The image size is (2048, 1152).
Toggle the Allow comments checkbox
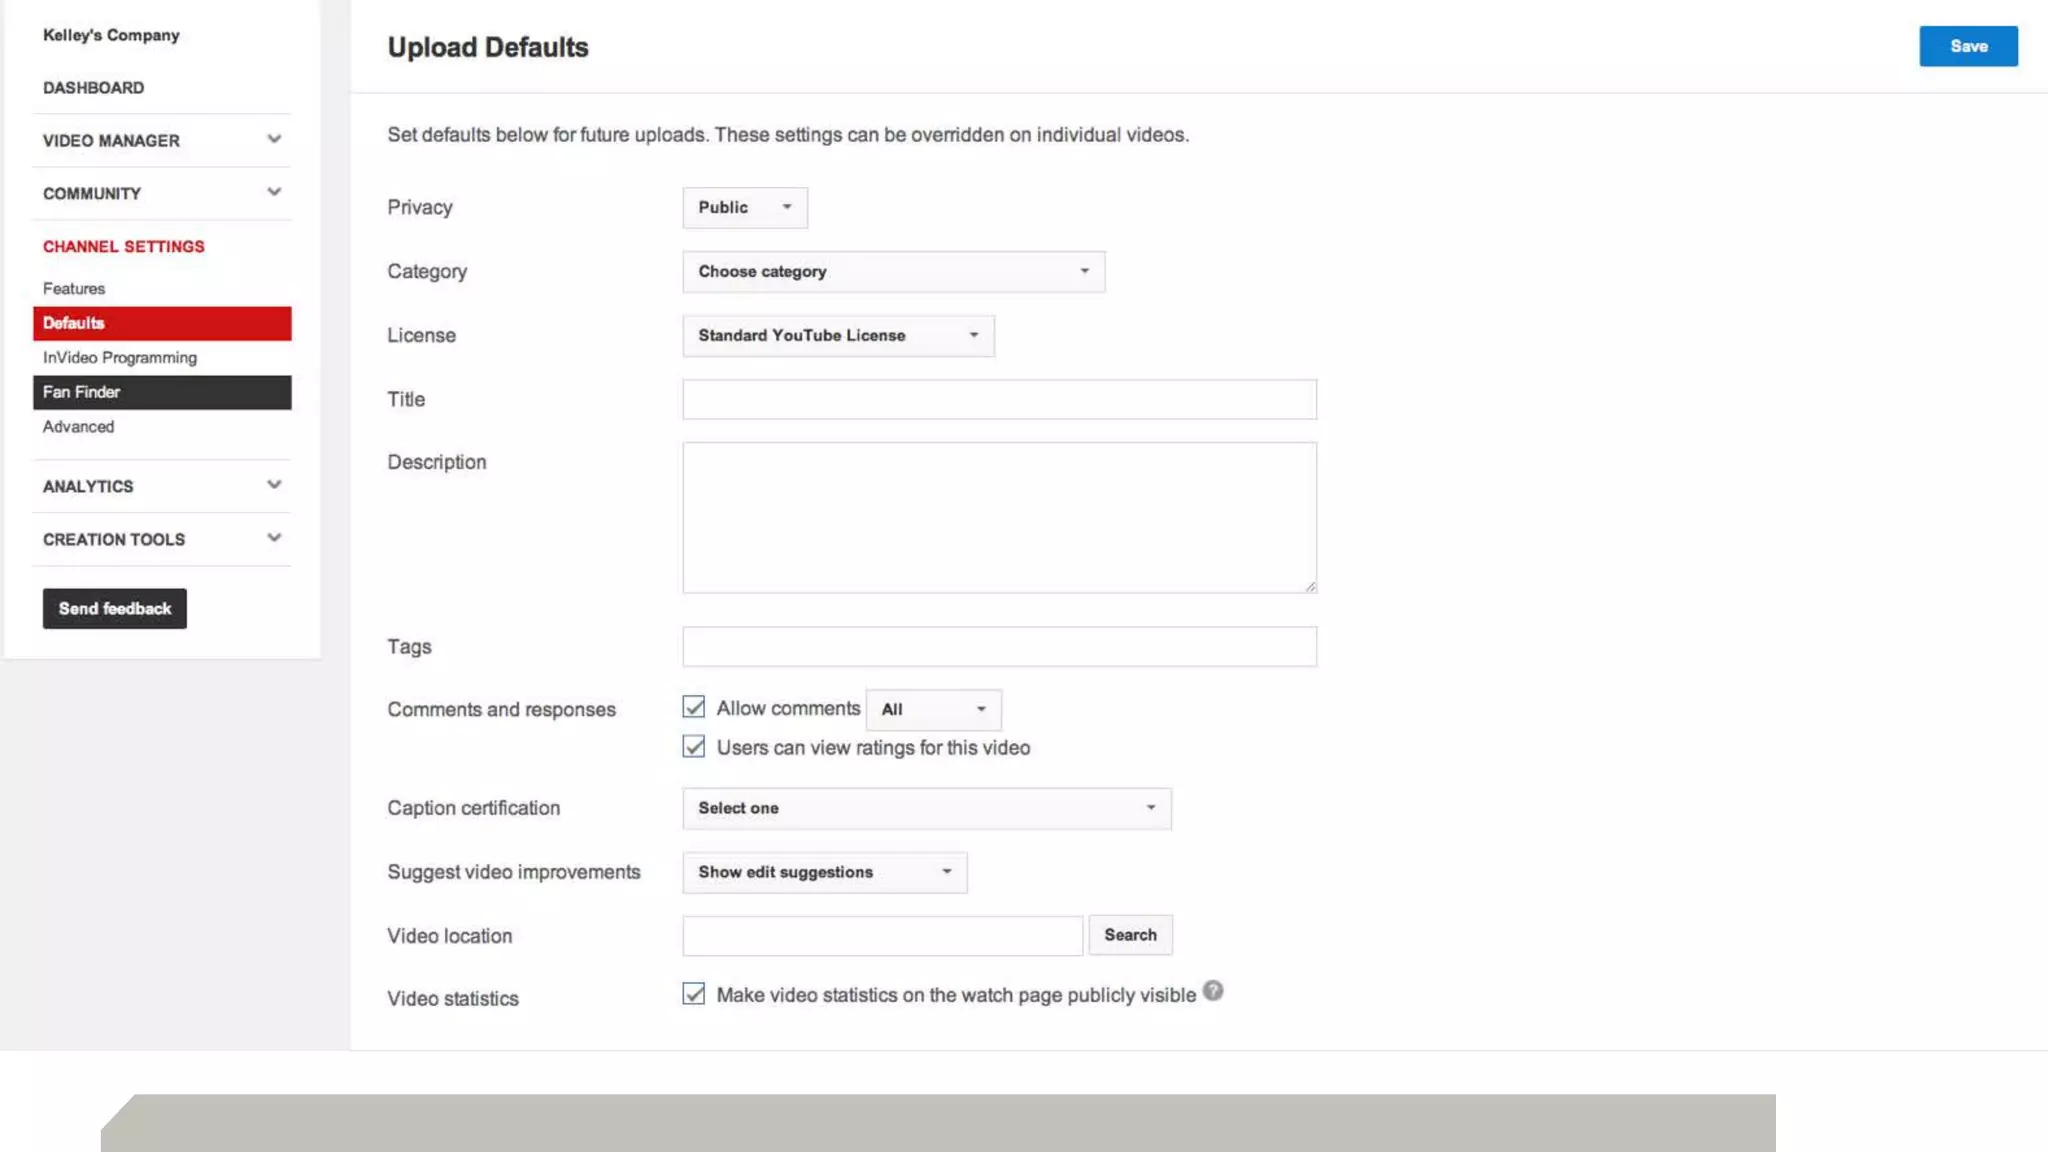693,707
